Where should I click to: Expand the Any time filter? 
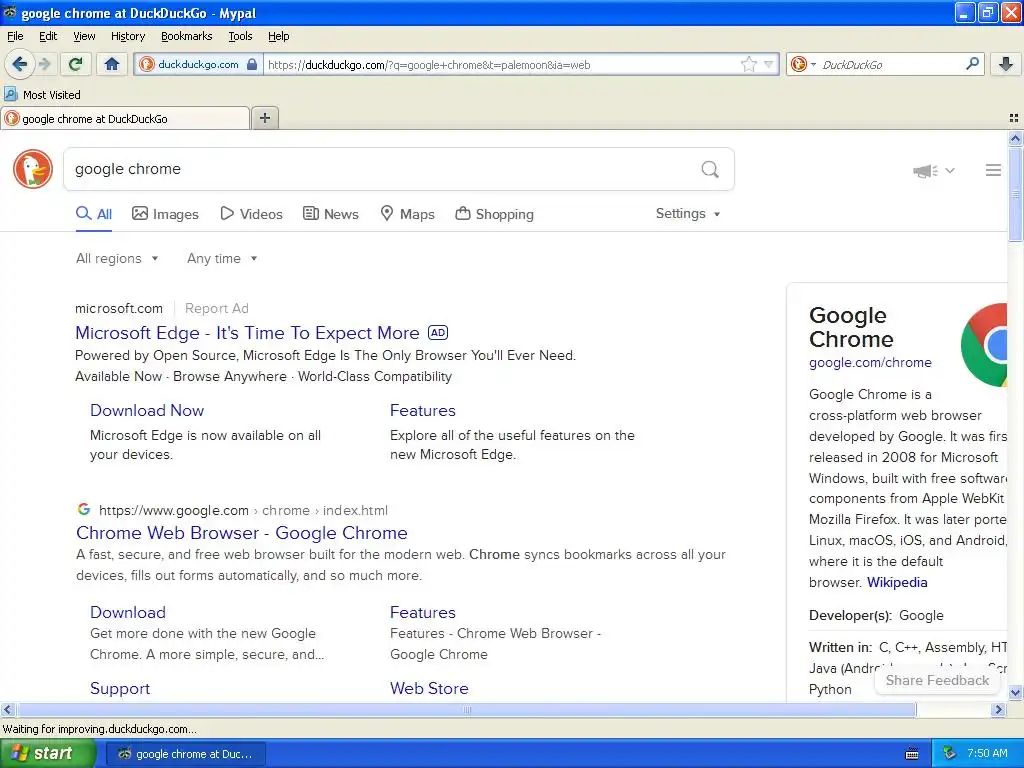tap(222, 259)
